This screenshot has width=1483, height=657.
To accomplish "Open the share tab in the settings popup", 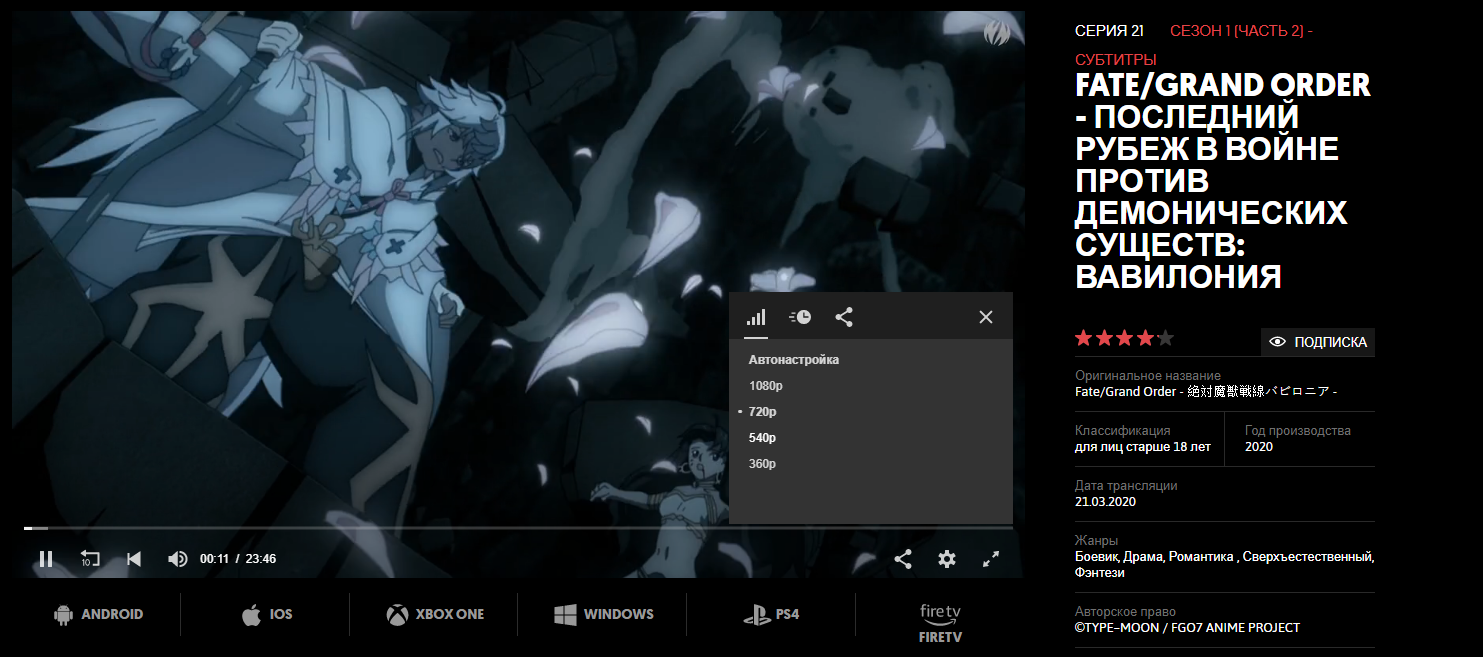I will (844, 317).
